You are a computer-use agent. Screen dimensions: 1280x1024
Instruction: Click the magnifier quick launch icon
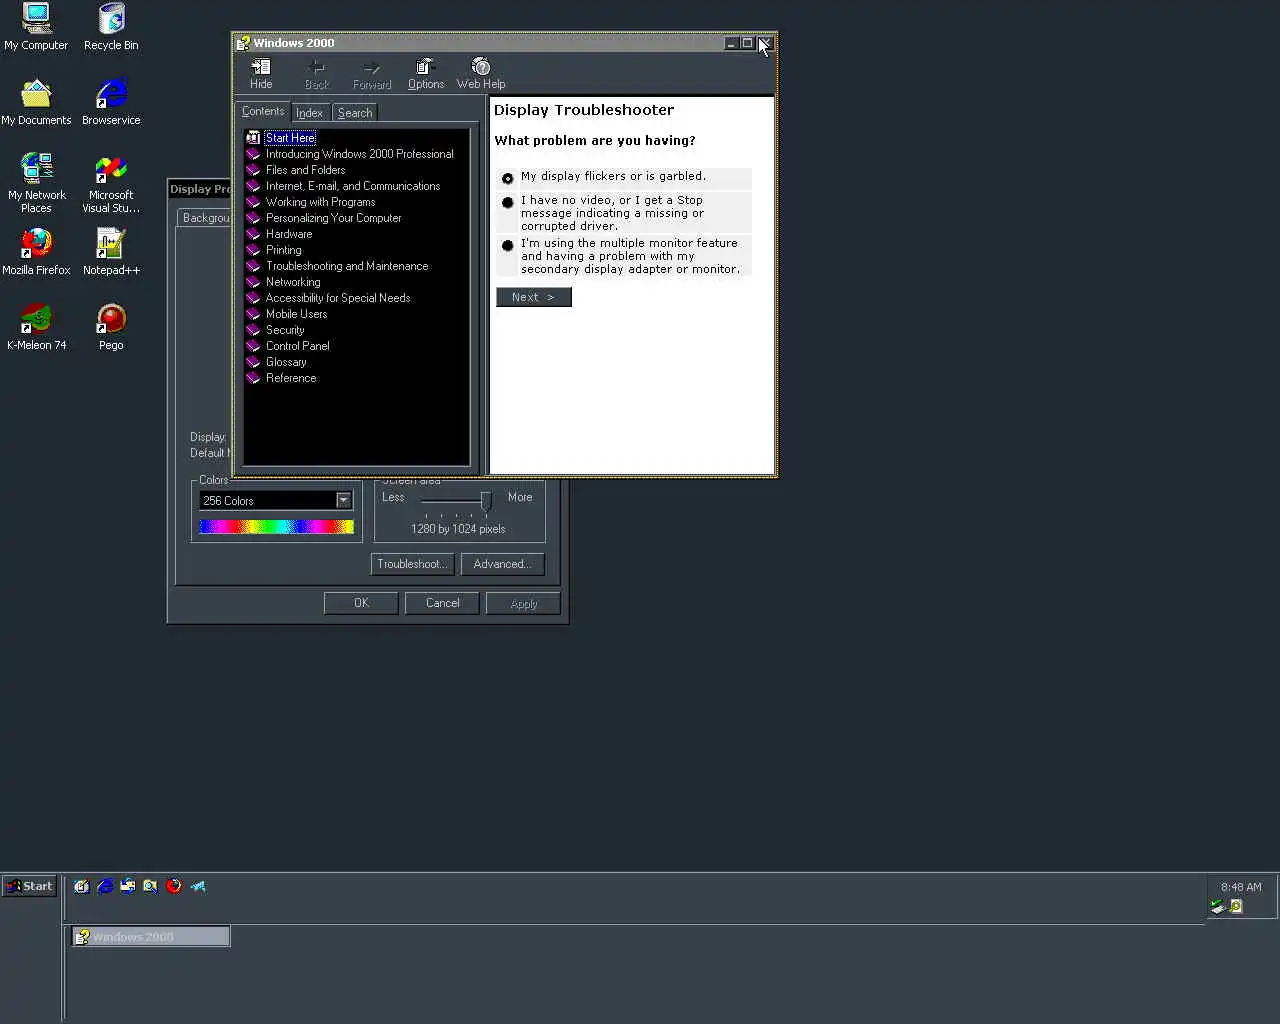click(151, 886)
